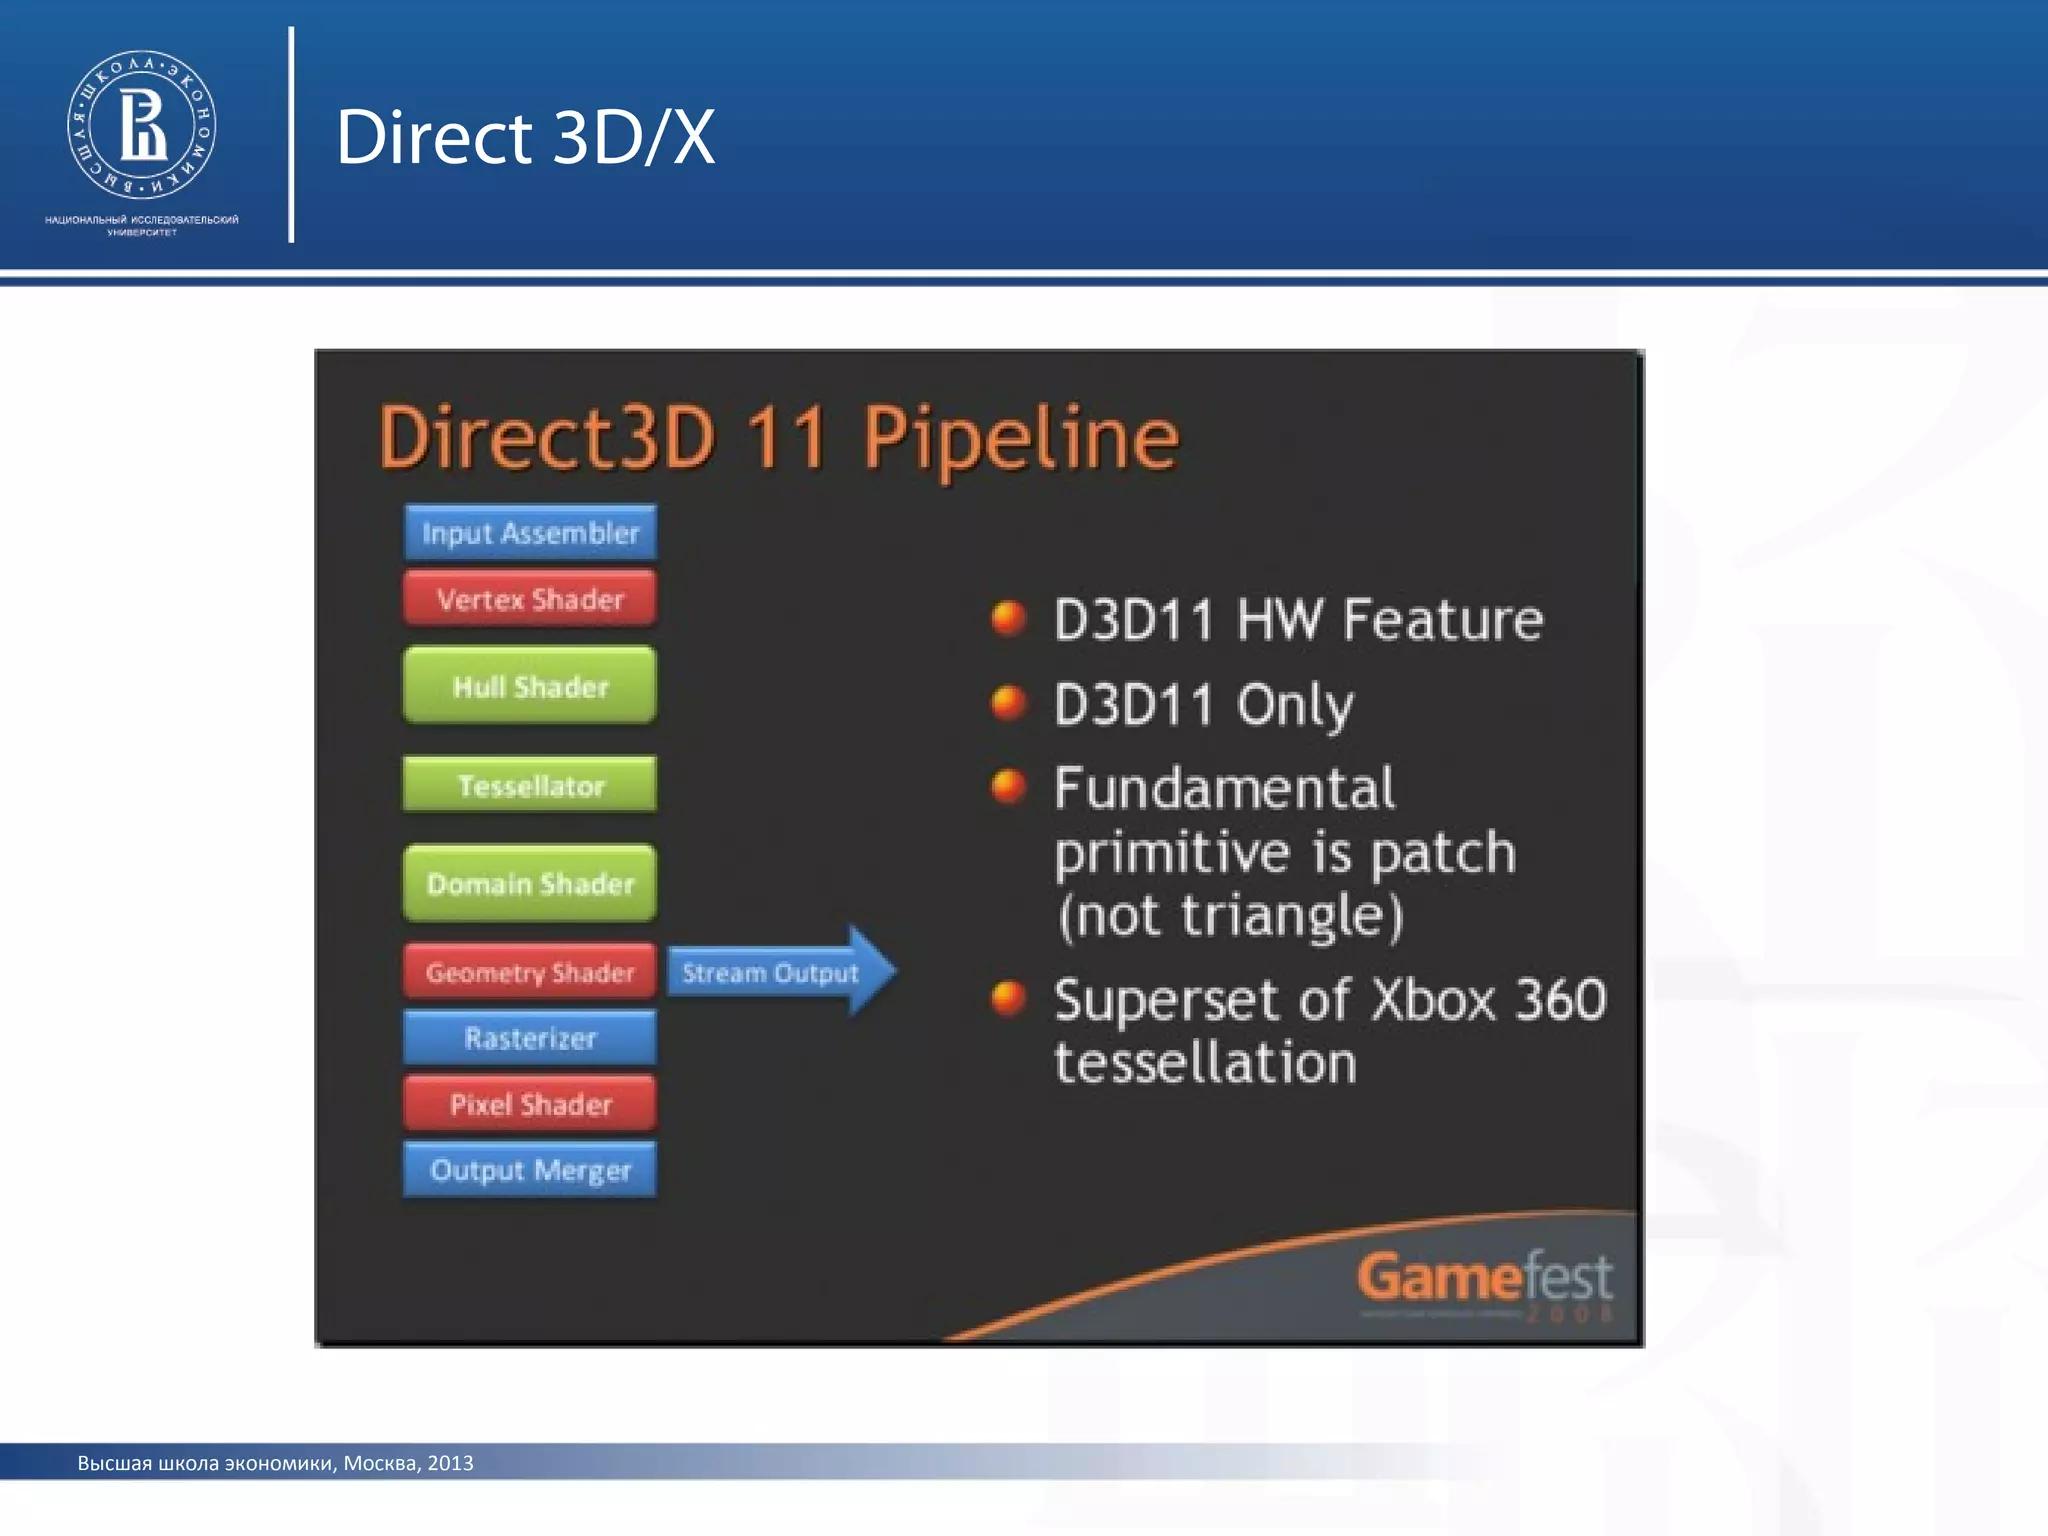The width and height of the screenshot is (2048, 1536).
Task: Click the Output Merger blue box
Action: [x=530, y=1170]
